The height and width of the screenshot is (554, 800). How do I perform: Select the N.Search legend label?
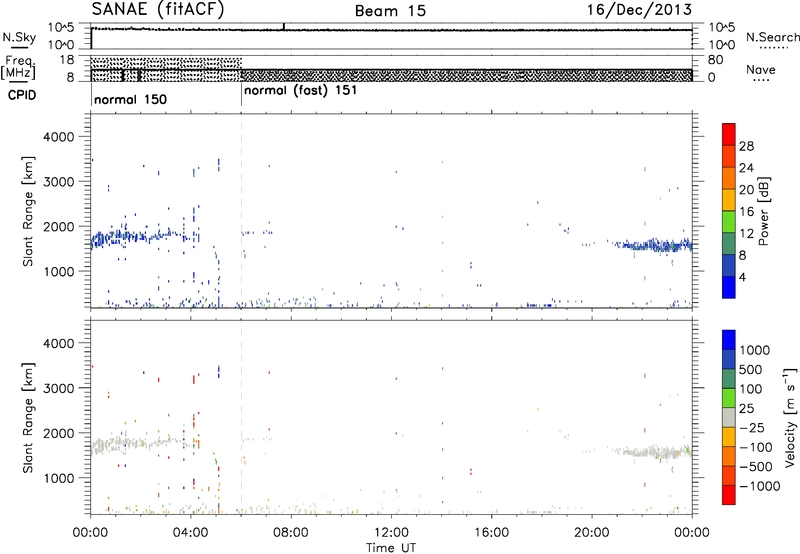(773, 37)
